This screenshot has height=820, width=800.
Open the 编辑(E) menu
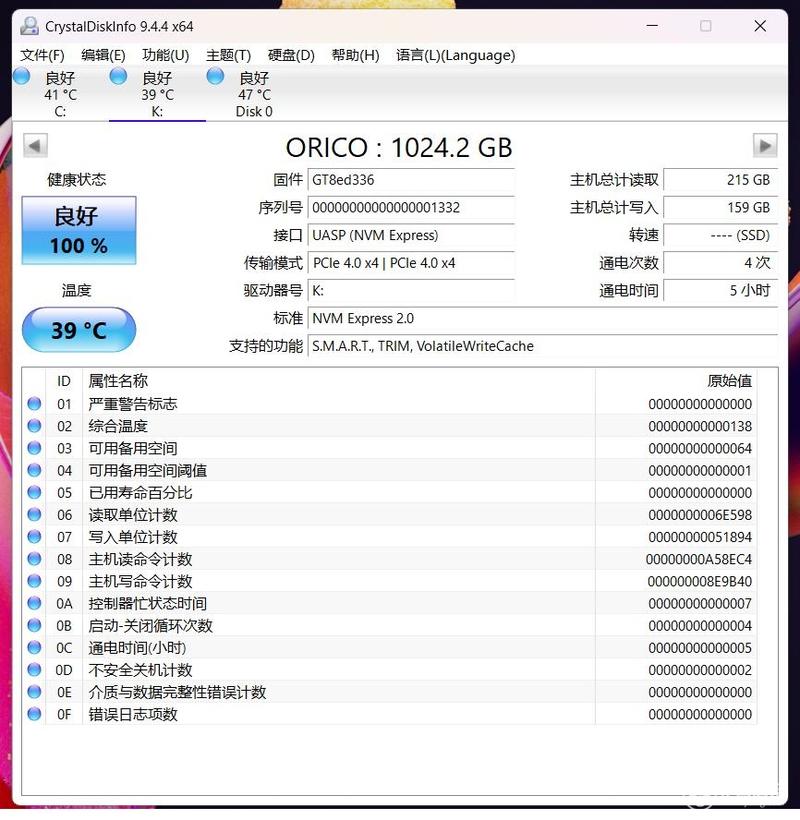[104, 55]
